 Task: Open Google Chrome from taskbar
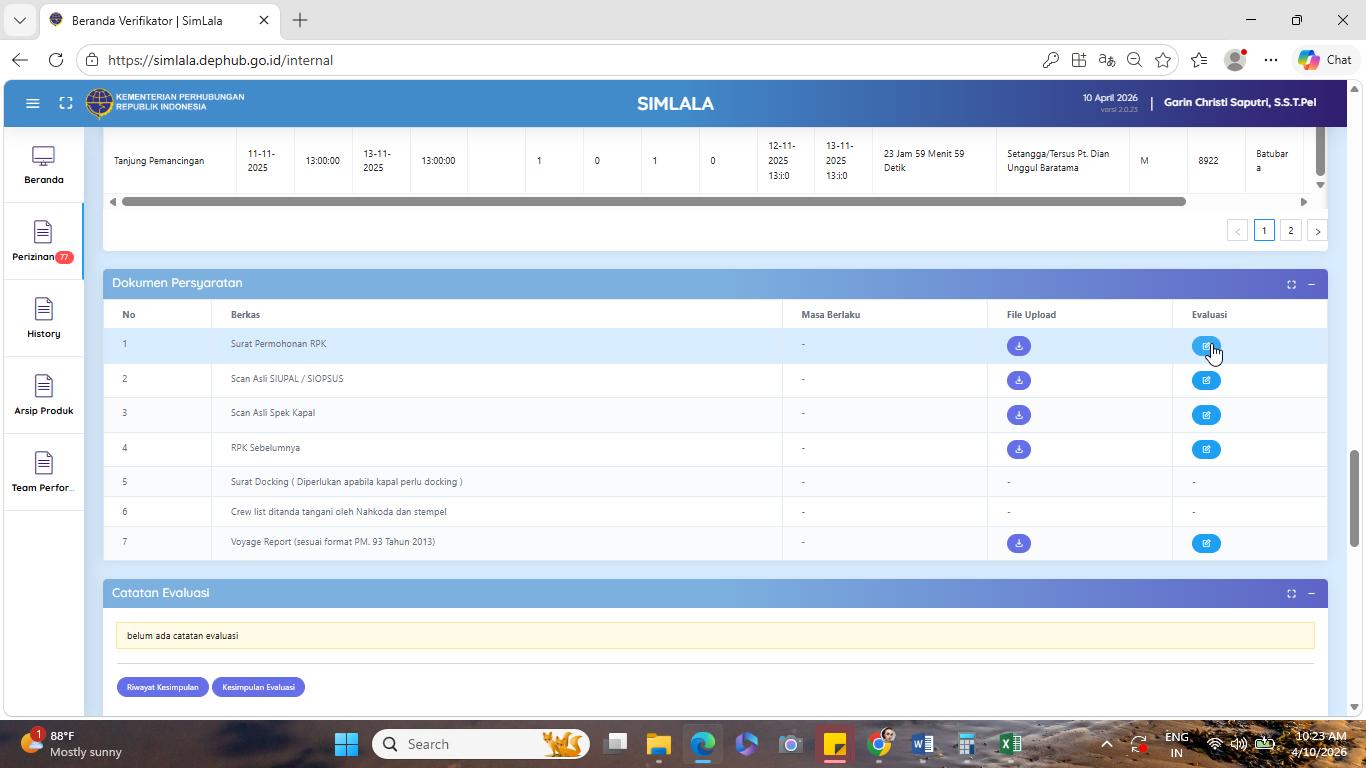pos(879,744)
